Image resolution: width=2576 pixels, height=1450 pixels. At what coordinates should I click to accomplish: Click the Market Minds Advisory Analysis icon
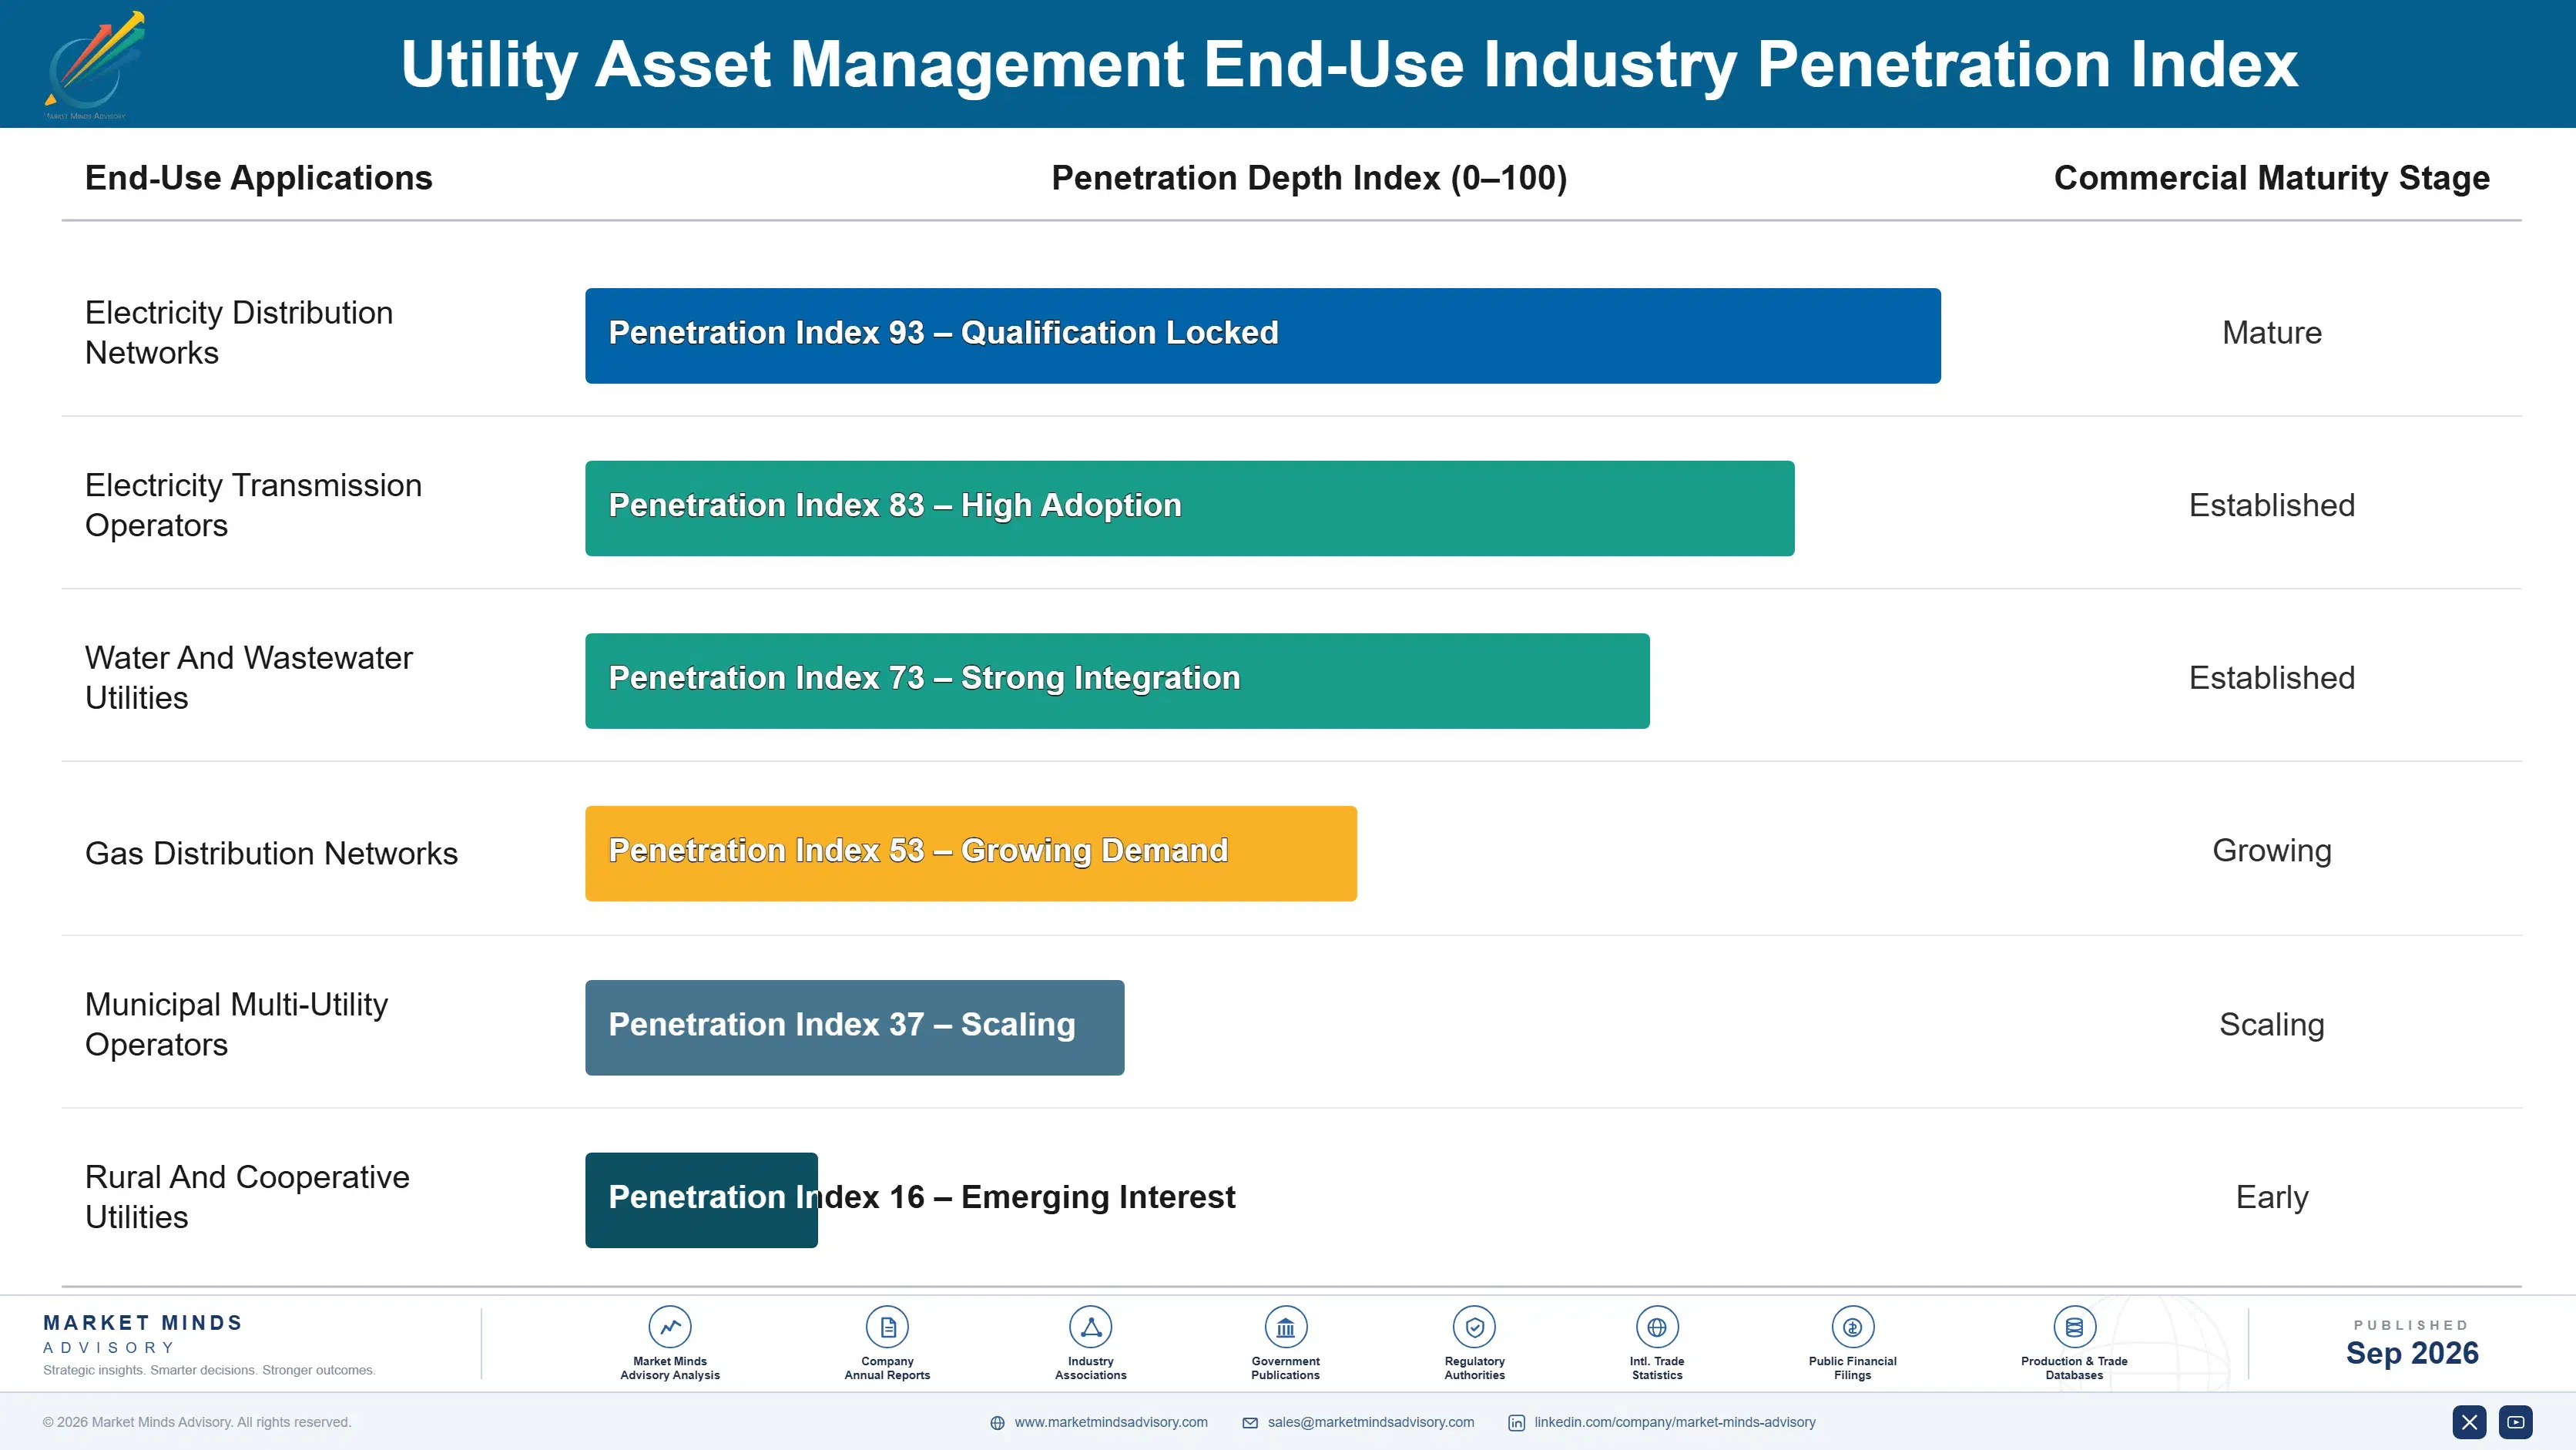(x=670, y=1327)
